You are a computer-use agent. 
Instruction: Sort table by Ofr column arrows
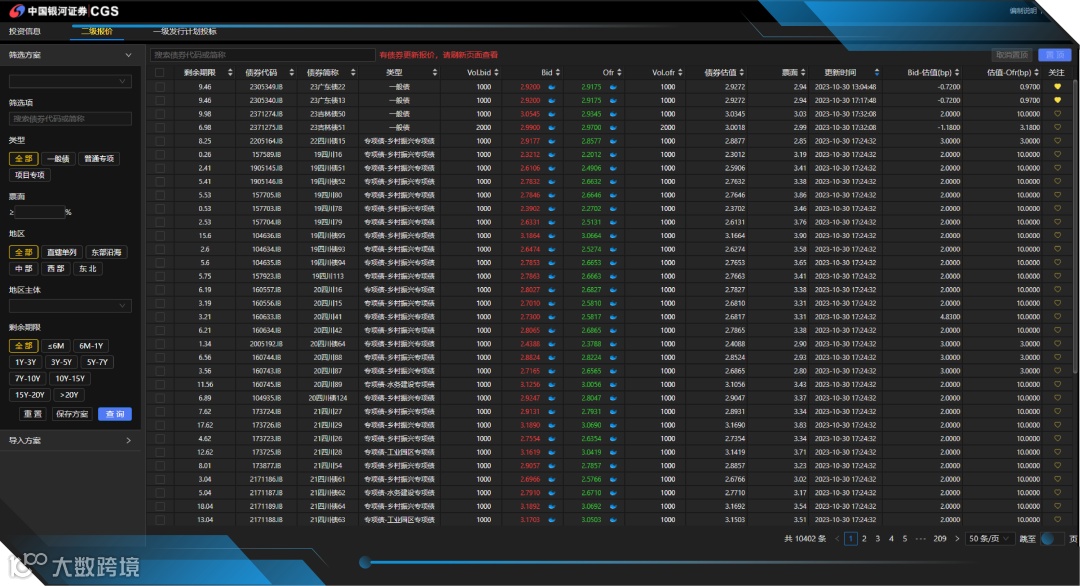point(619,72)
